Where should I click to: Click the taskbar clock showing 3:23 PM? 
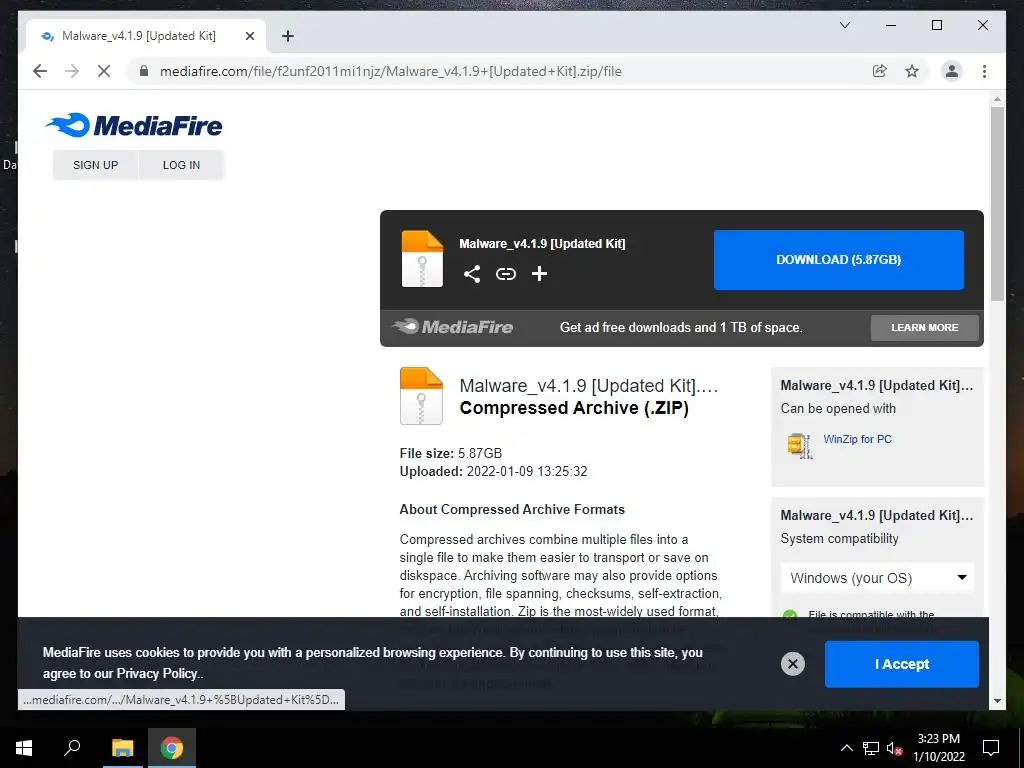point(938,748)
